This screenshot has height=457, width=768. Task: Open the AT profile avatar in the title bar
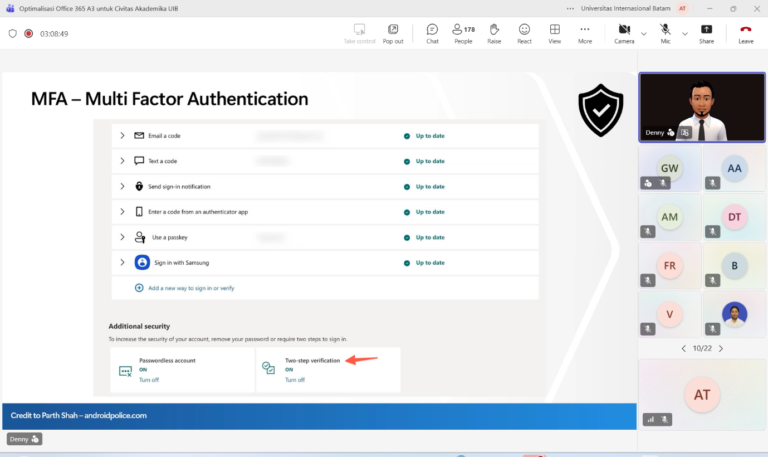pos(682,8)
